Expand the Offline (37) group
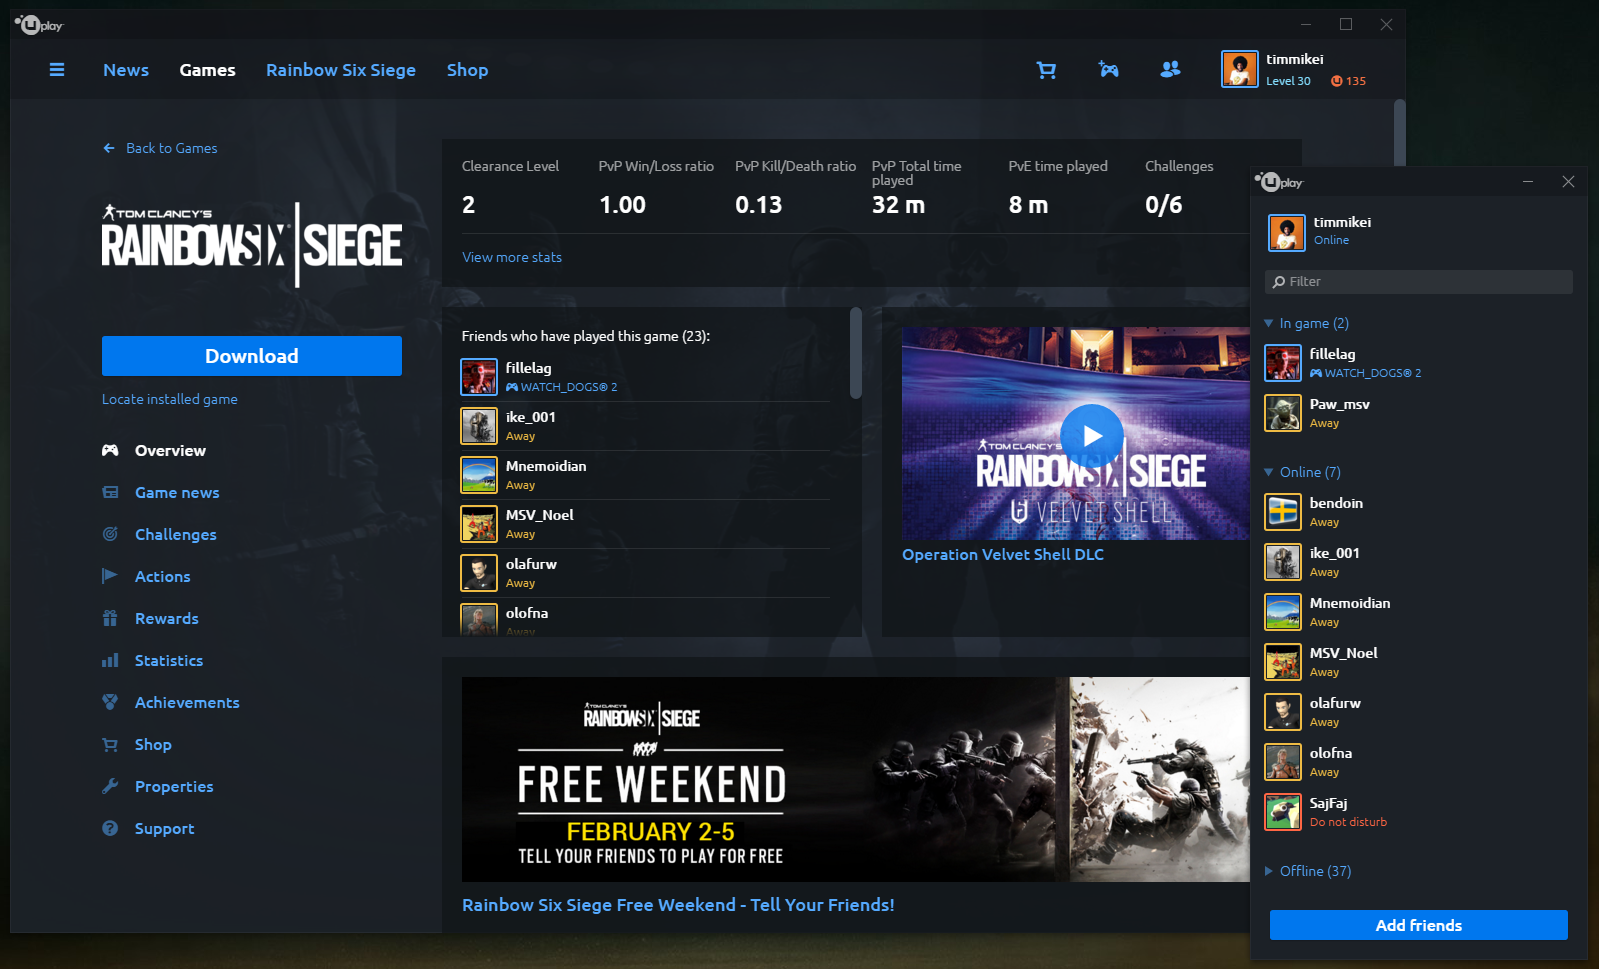 pos(1269,871)
